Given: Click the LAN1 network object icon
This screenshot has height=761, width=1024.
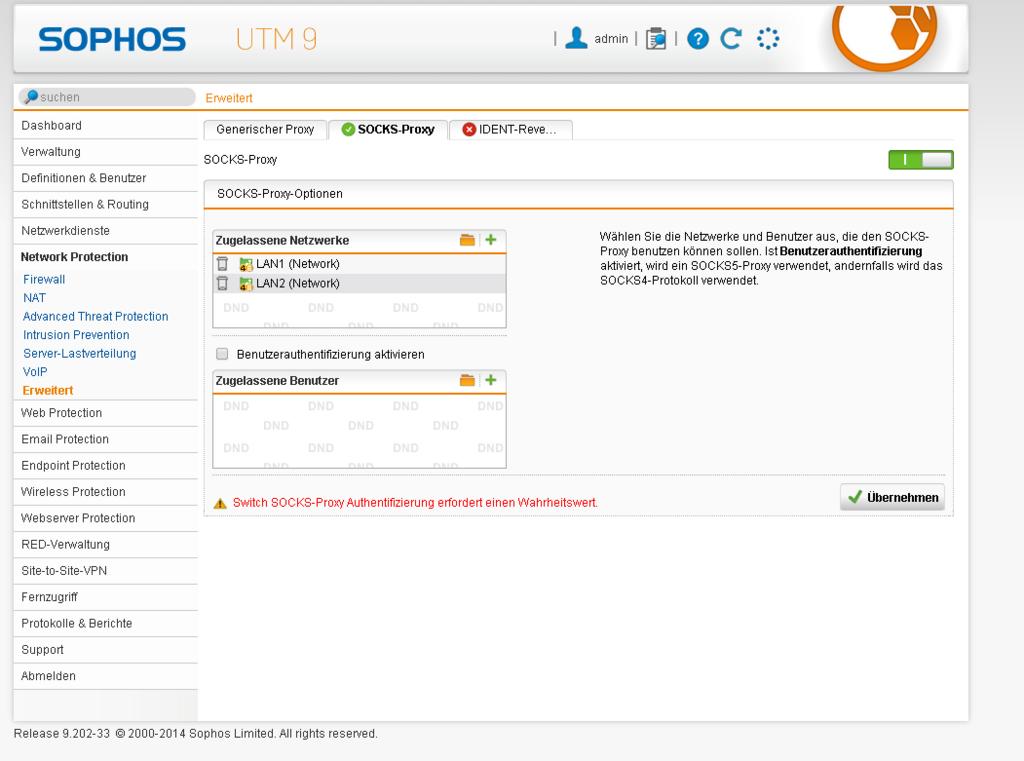Looking at the screenshot, I should [246, 264].
